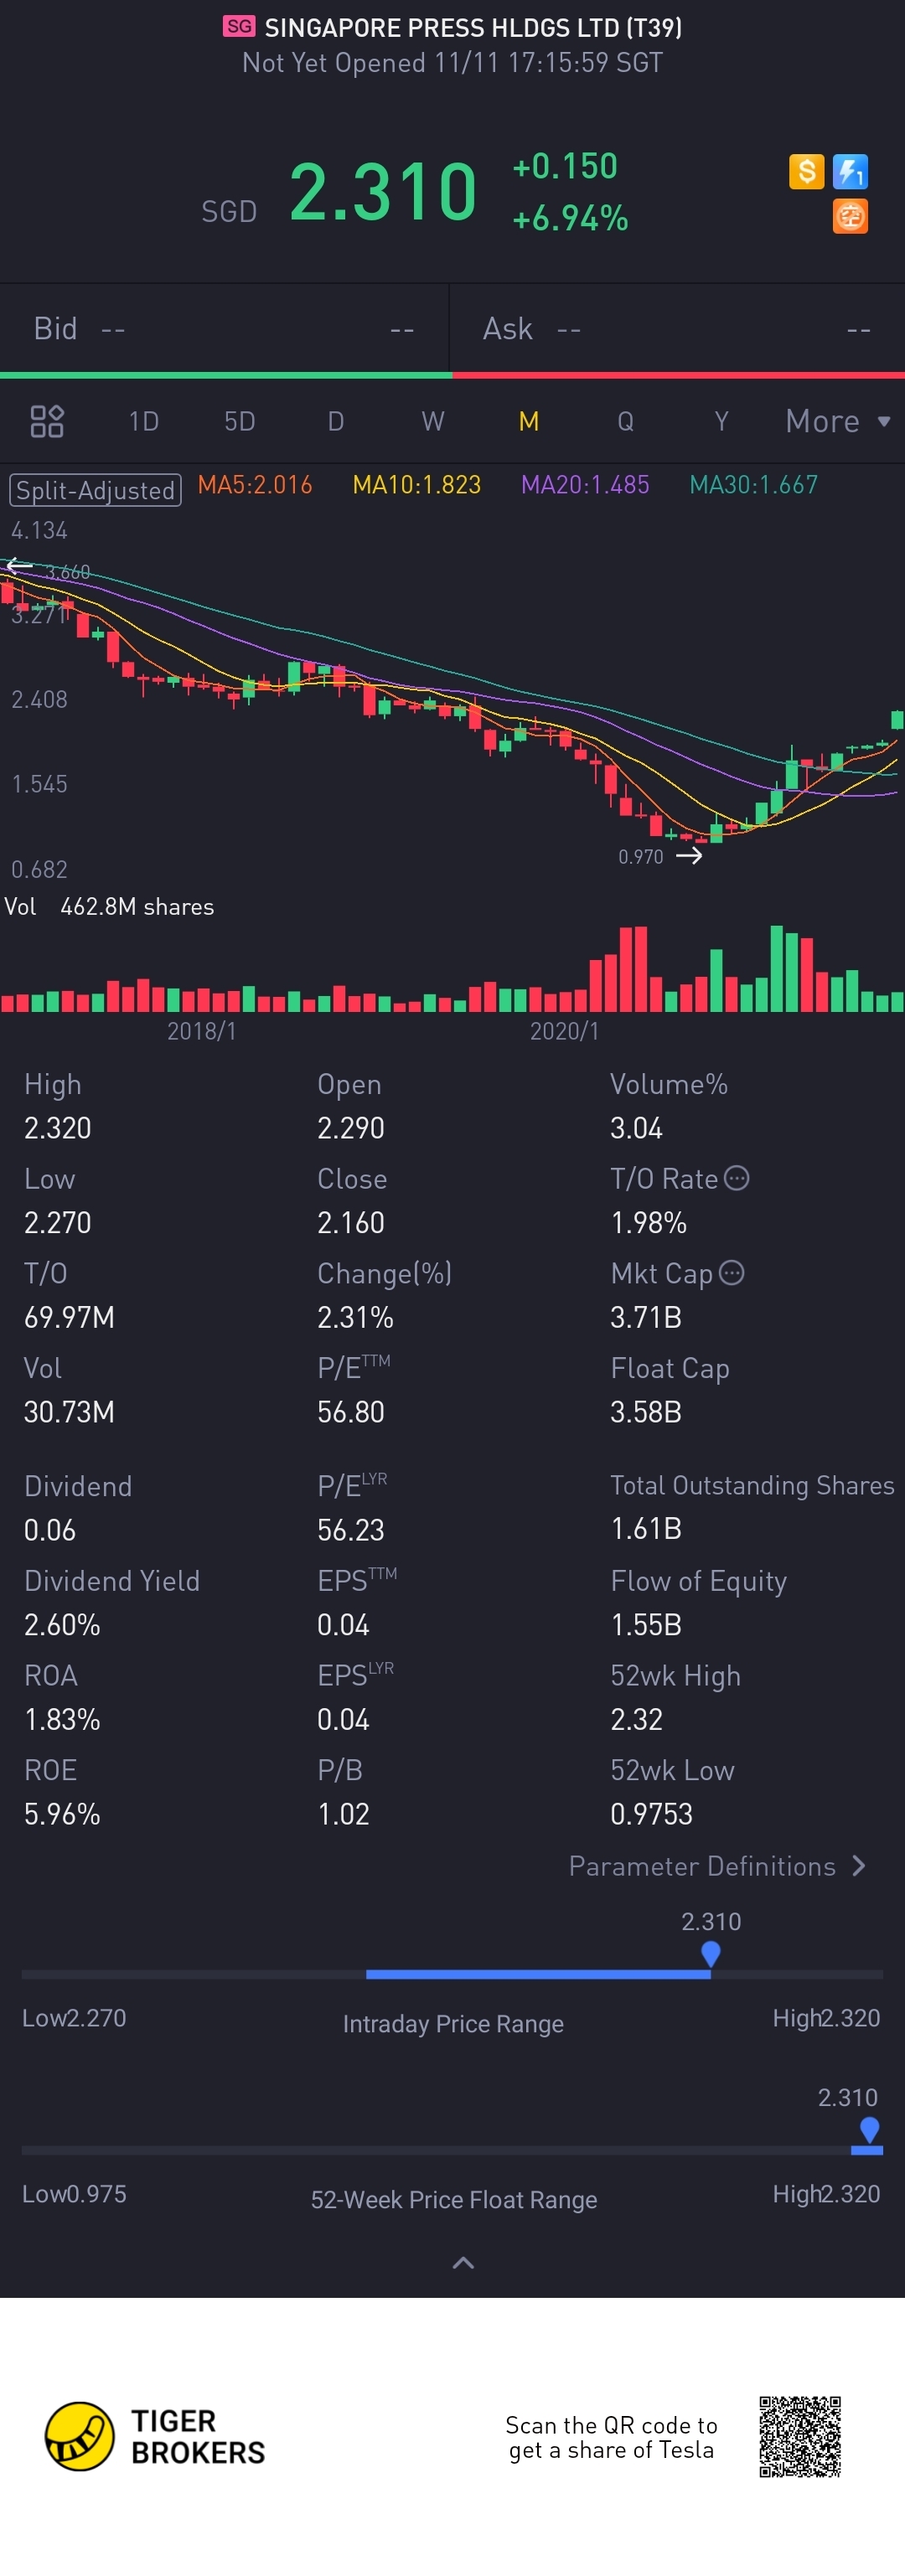Tap the Ask price row
This screenshot has height=2576, width=905.
coord(678,329)
